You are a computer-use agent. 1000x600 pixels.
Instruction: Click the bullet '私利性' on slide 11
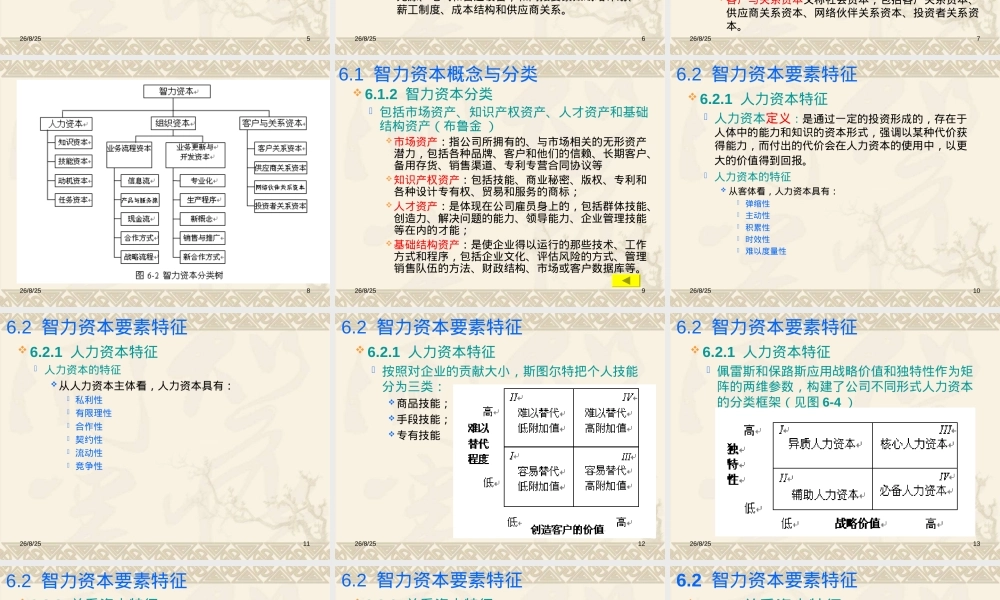click(x=89, y=400)
